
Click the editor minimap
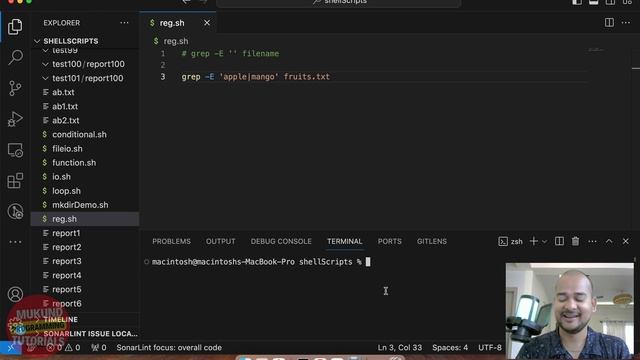(596, 50)
